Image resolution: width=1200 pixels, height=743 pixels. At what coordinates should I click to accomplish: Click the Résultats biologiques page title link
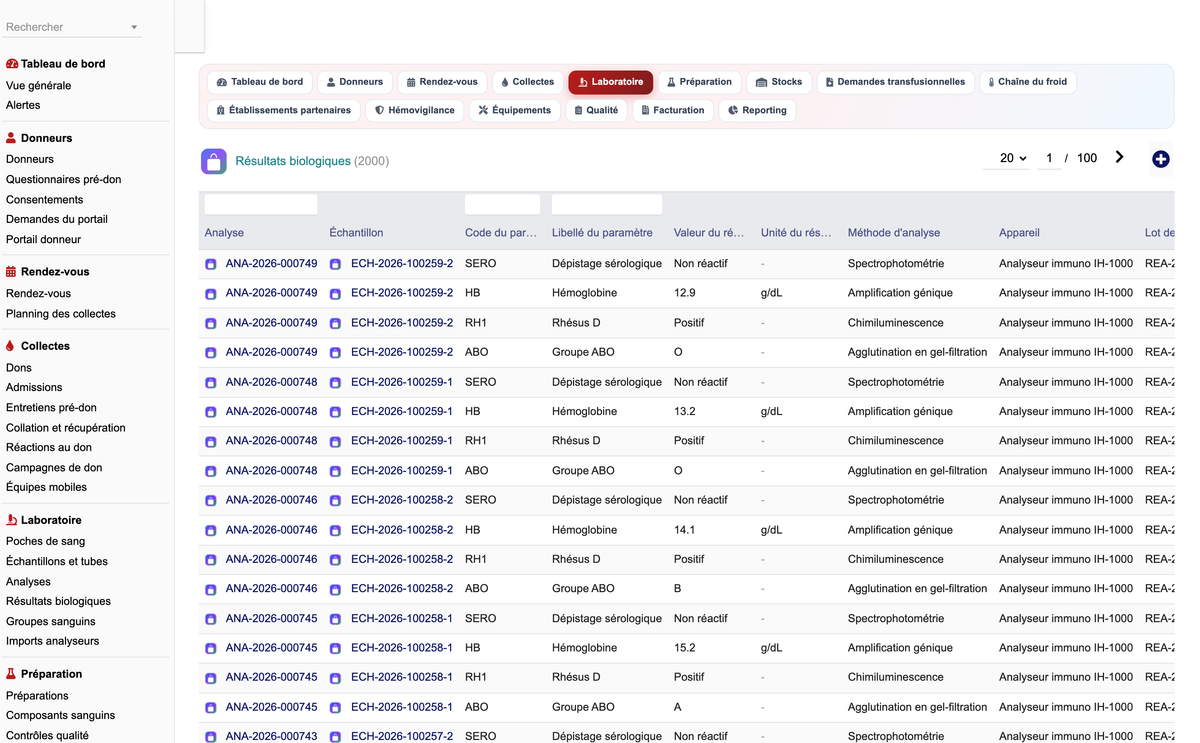coord(293,161)
